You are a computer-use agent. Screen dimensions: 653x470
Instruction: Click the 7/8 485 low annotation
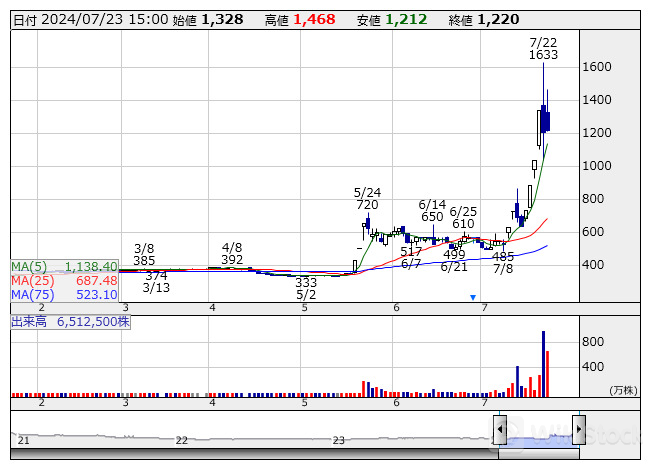pyautogui.click(x=503, y=263)
